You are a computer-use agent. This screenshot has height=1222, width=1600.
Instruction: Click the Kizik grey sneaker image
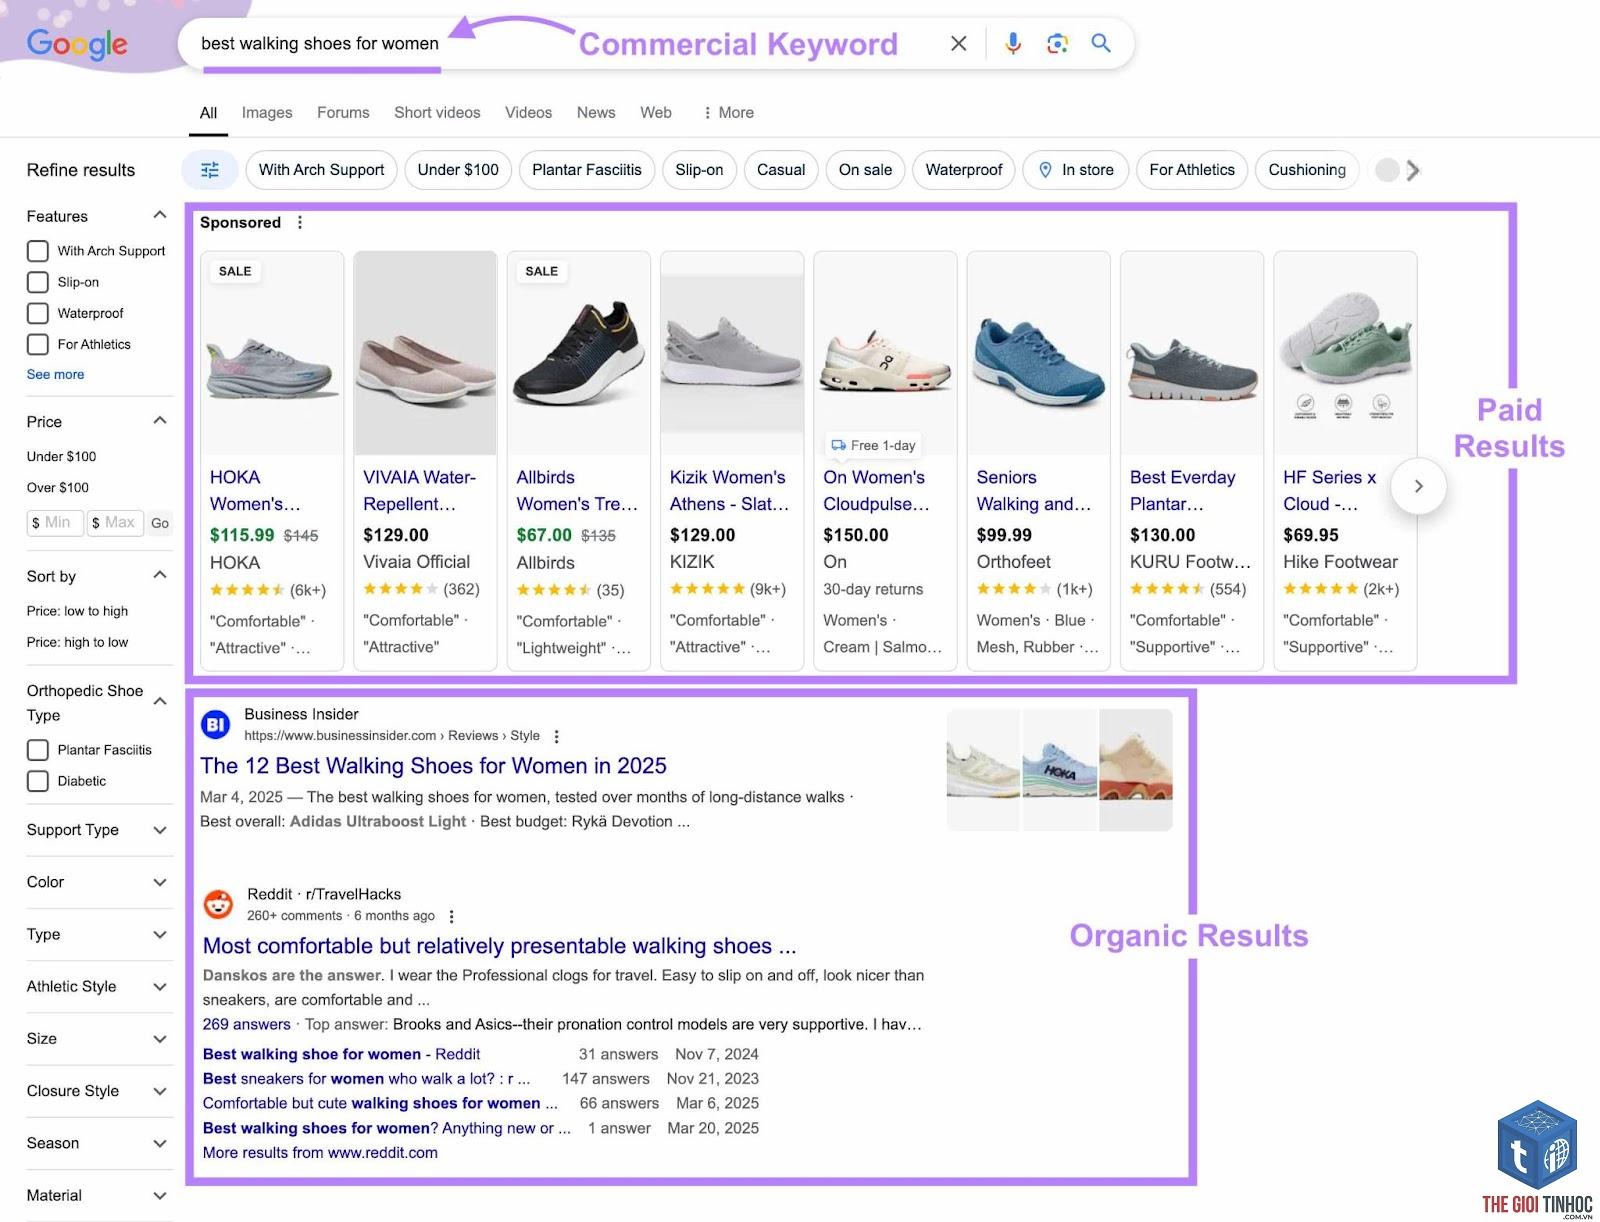click(732, 355)
